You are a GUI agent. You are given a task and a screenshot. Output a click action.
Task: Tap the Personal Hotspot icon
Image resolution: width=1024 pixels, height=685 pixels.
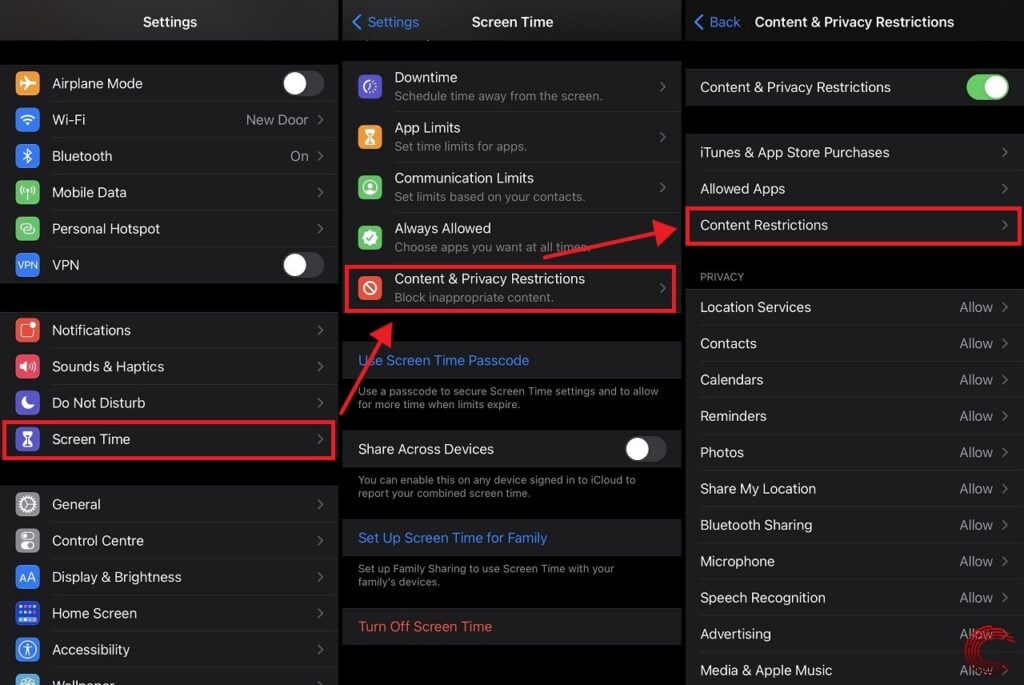pos(27,229)
